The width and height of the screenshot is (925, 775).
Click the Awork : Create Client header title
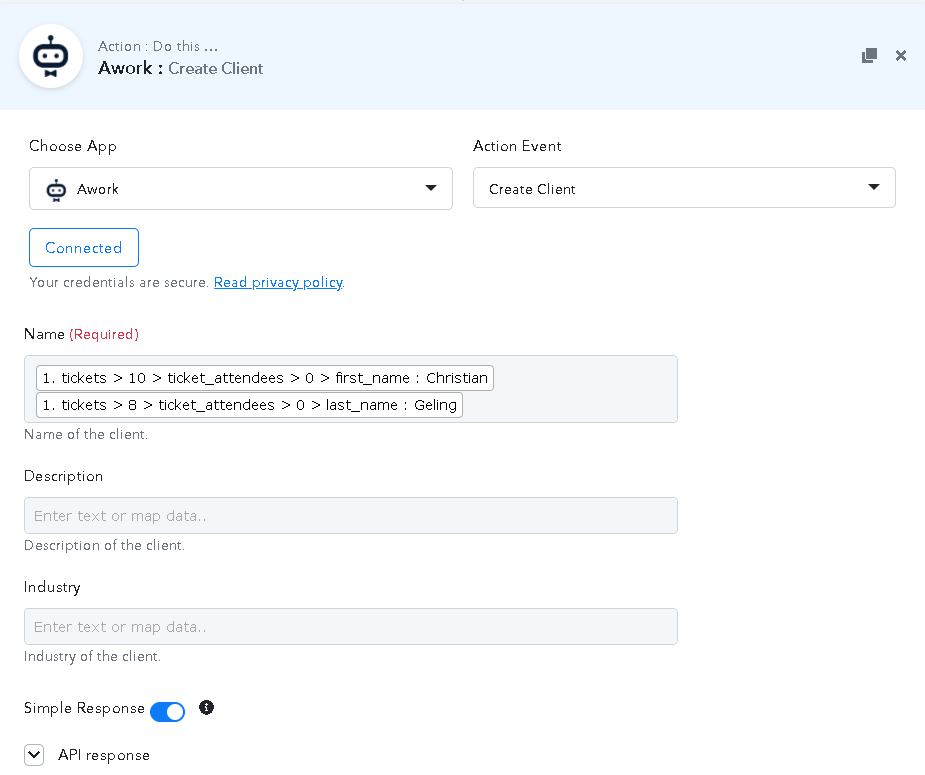click(x=181, y=68)
